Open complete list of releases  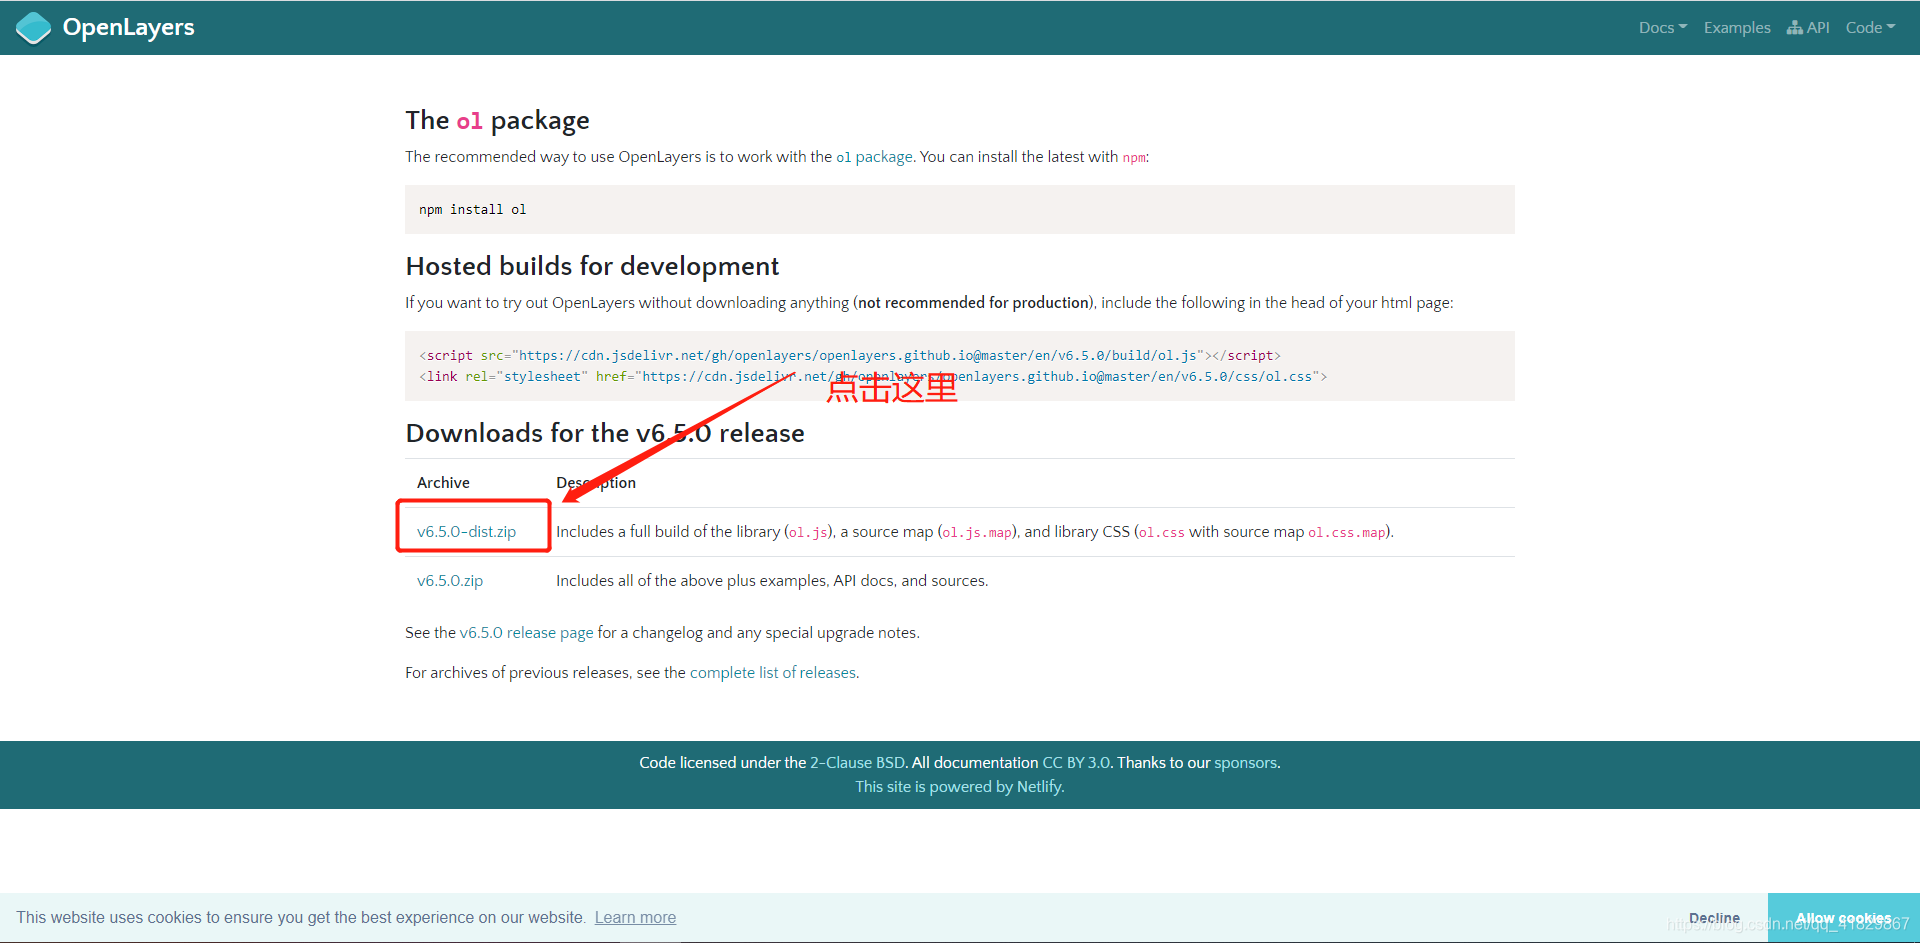pos(773,673)
